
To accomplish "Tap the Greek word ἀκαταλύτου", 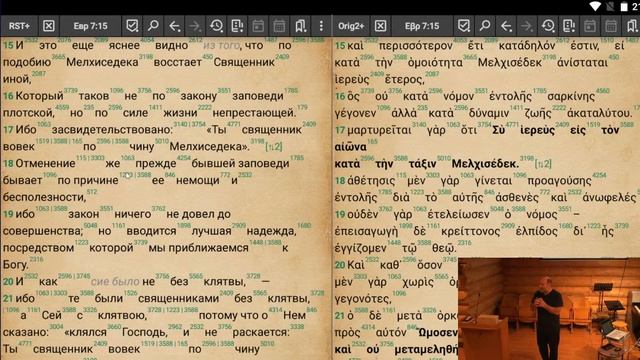I will pyautogui.click(x=599, y=113).
